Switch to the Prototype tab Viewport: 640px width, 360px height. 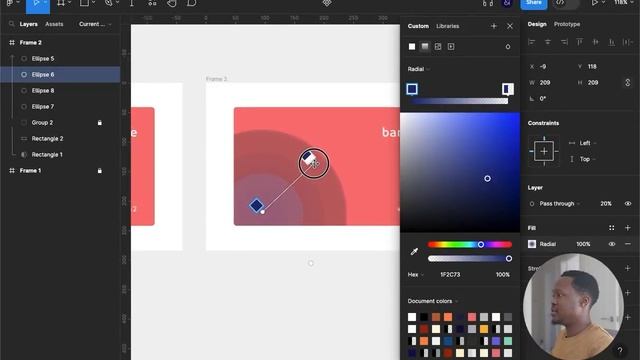567,24
